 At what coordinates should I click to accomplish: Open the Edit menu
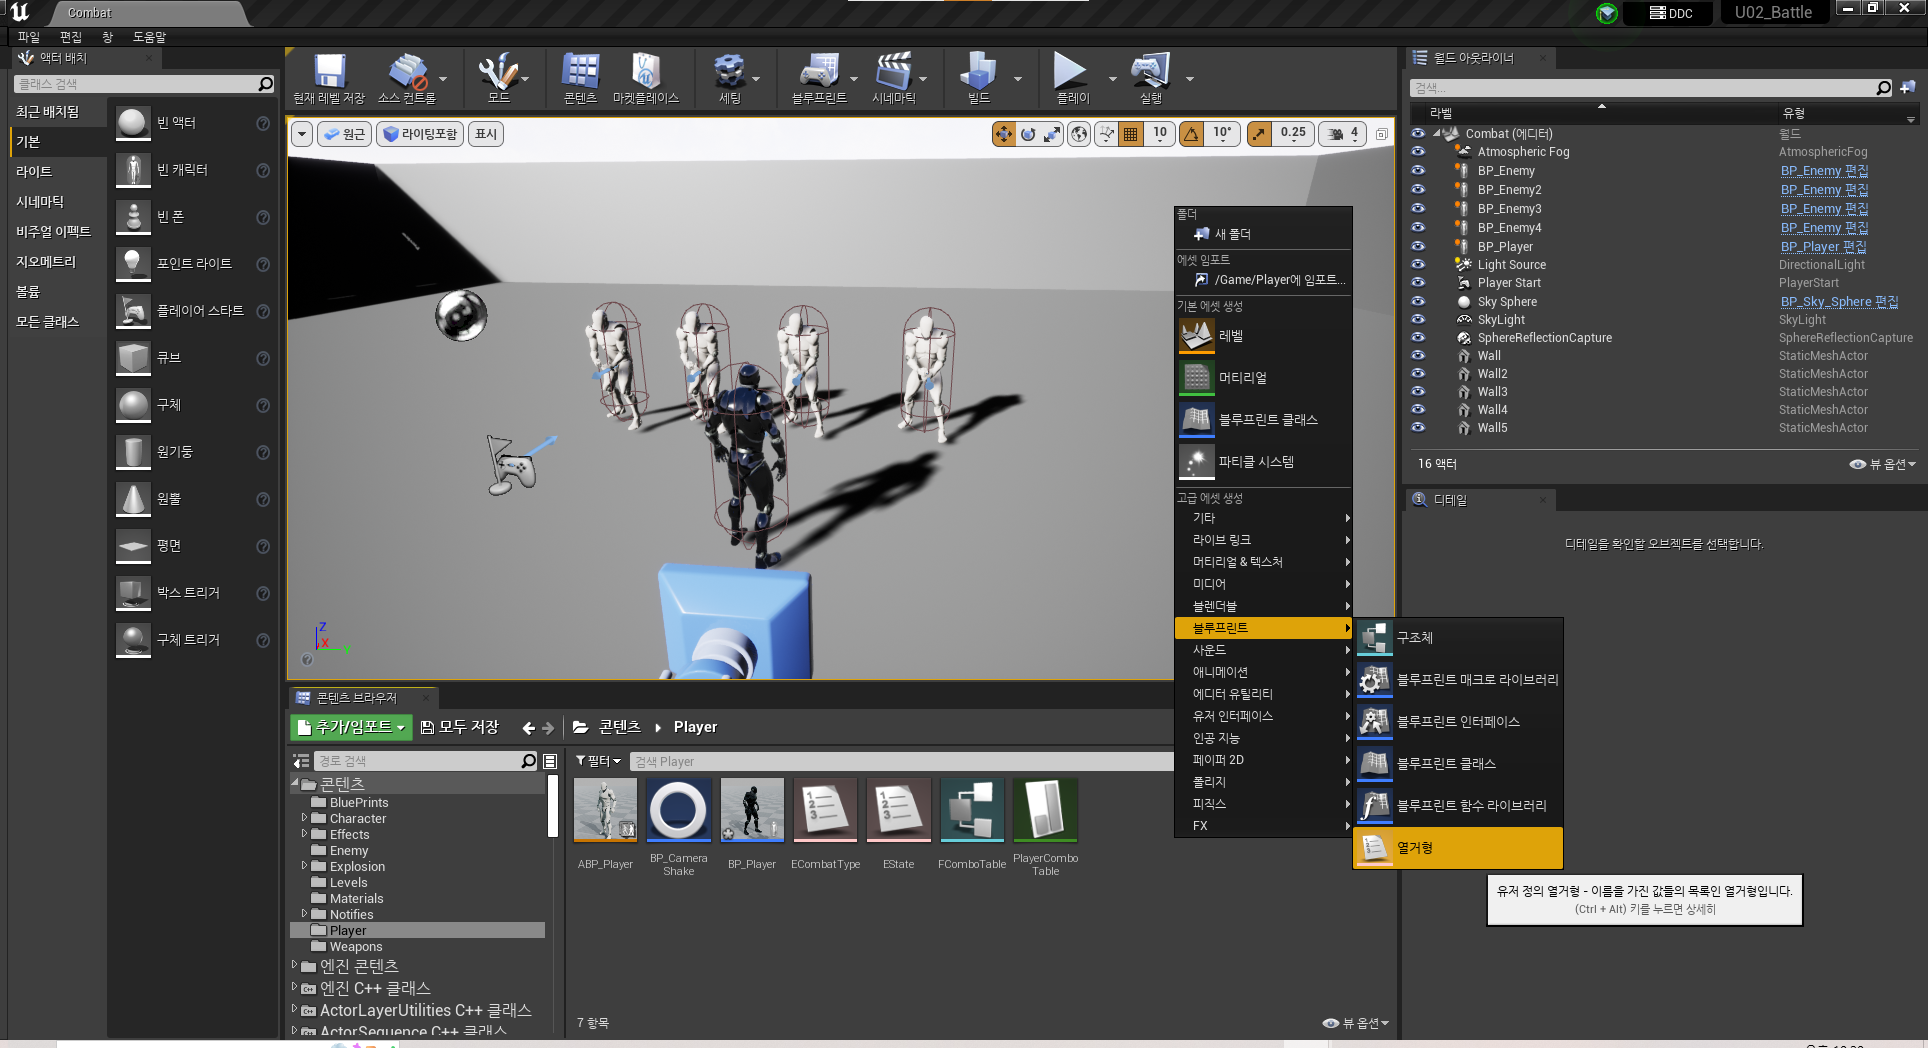pos(71,37)
